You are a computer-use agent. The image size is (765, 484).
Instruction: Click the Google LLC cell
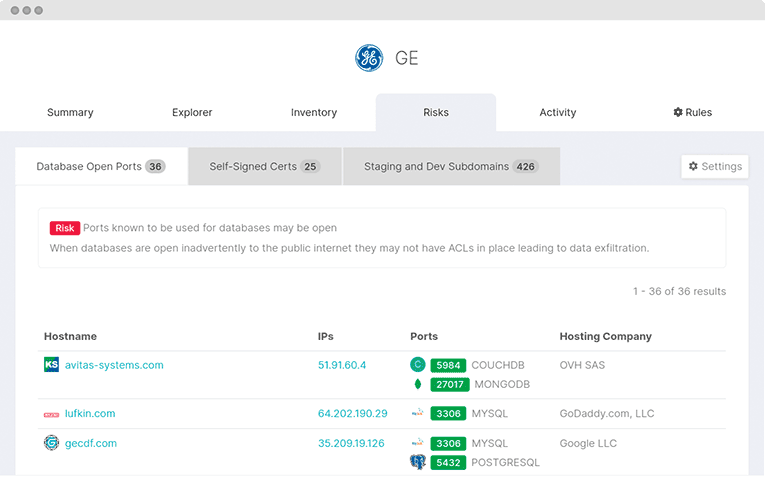pyautogui.click(x=588, y=443)
